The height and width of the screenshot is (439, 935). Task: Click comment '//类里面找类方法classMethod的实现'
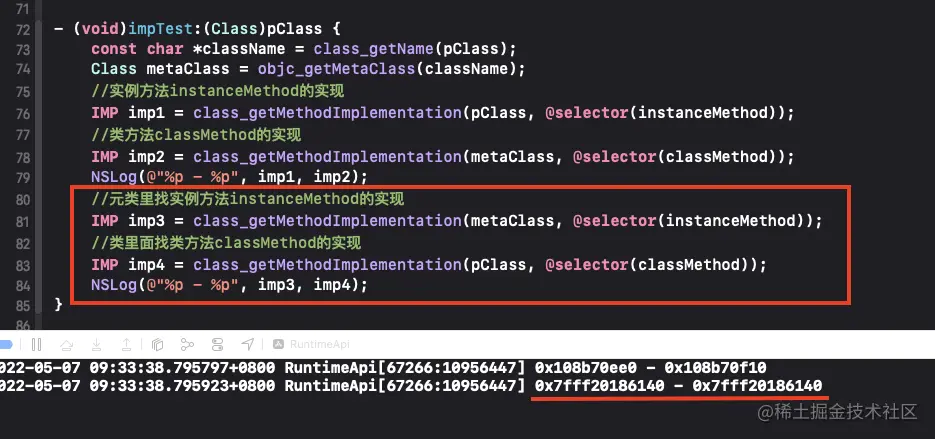tap(226, 243)
